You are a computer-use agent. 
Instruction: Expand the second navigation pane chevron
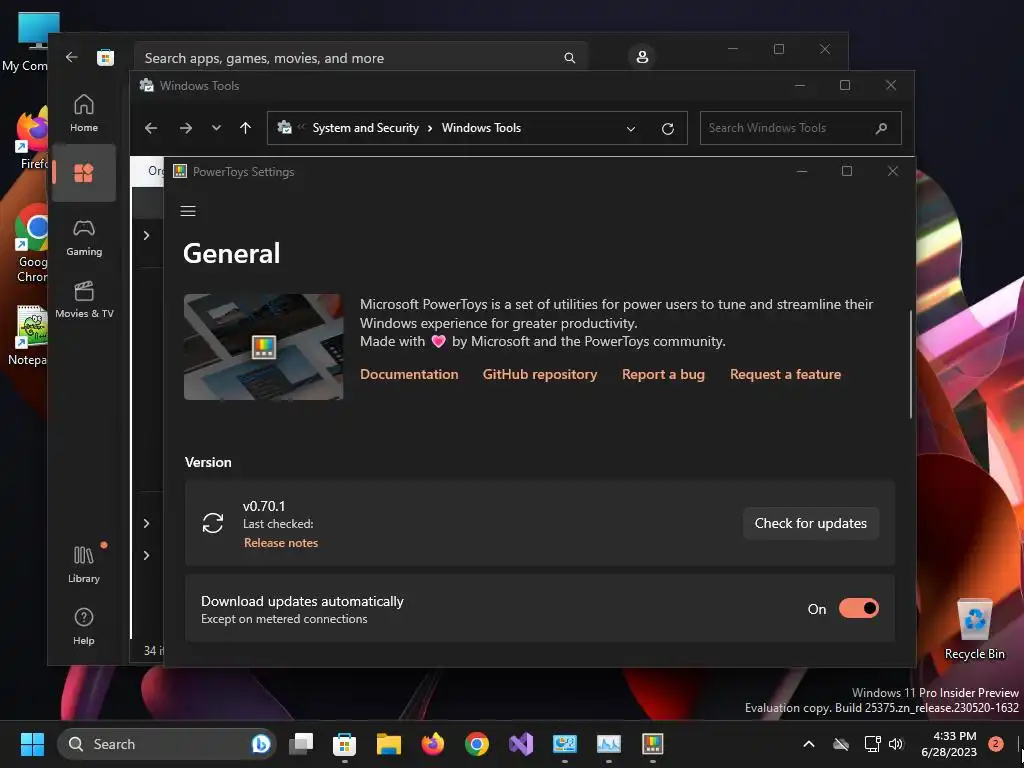point(147,524)
